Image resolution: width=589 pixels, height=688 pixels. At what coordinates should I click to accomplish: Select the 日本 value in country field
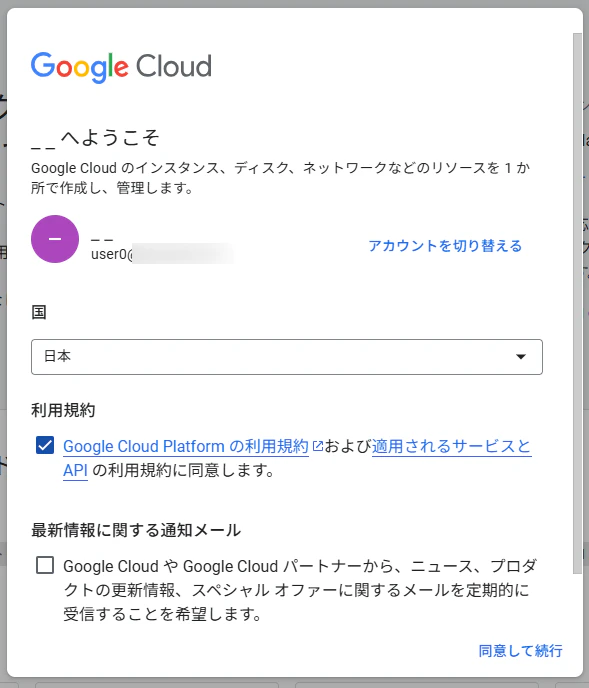[x=57, y=356]
